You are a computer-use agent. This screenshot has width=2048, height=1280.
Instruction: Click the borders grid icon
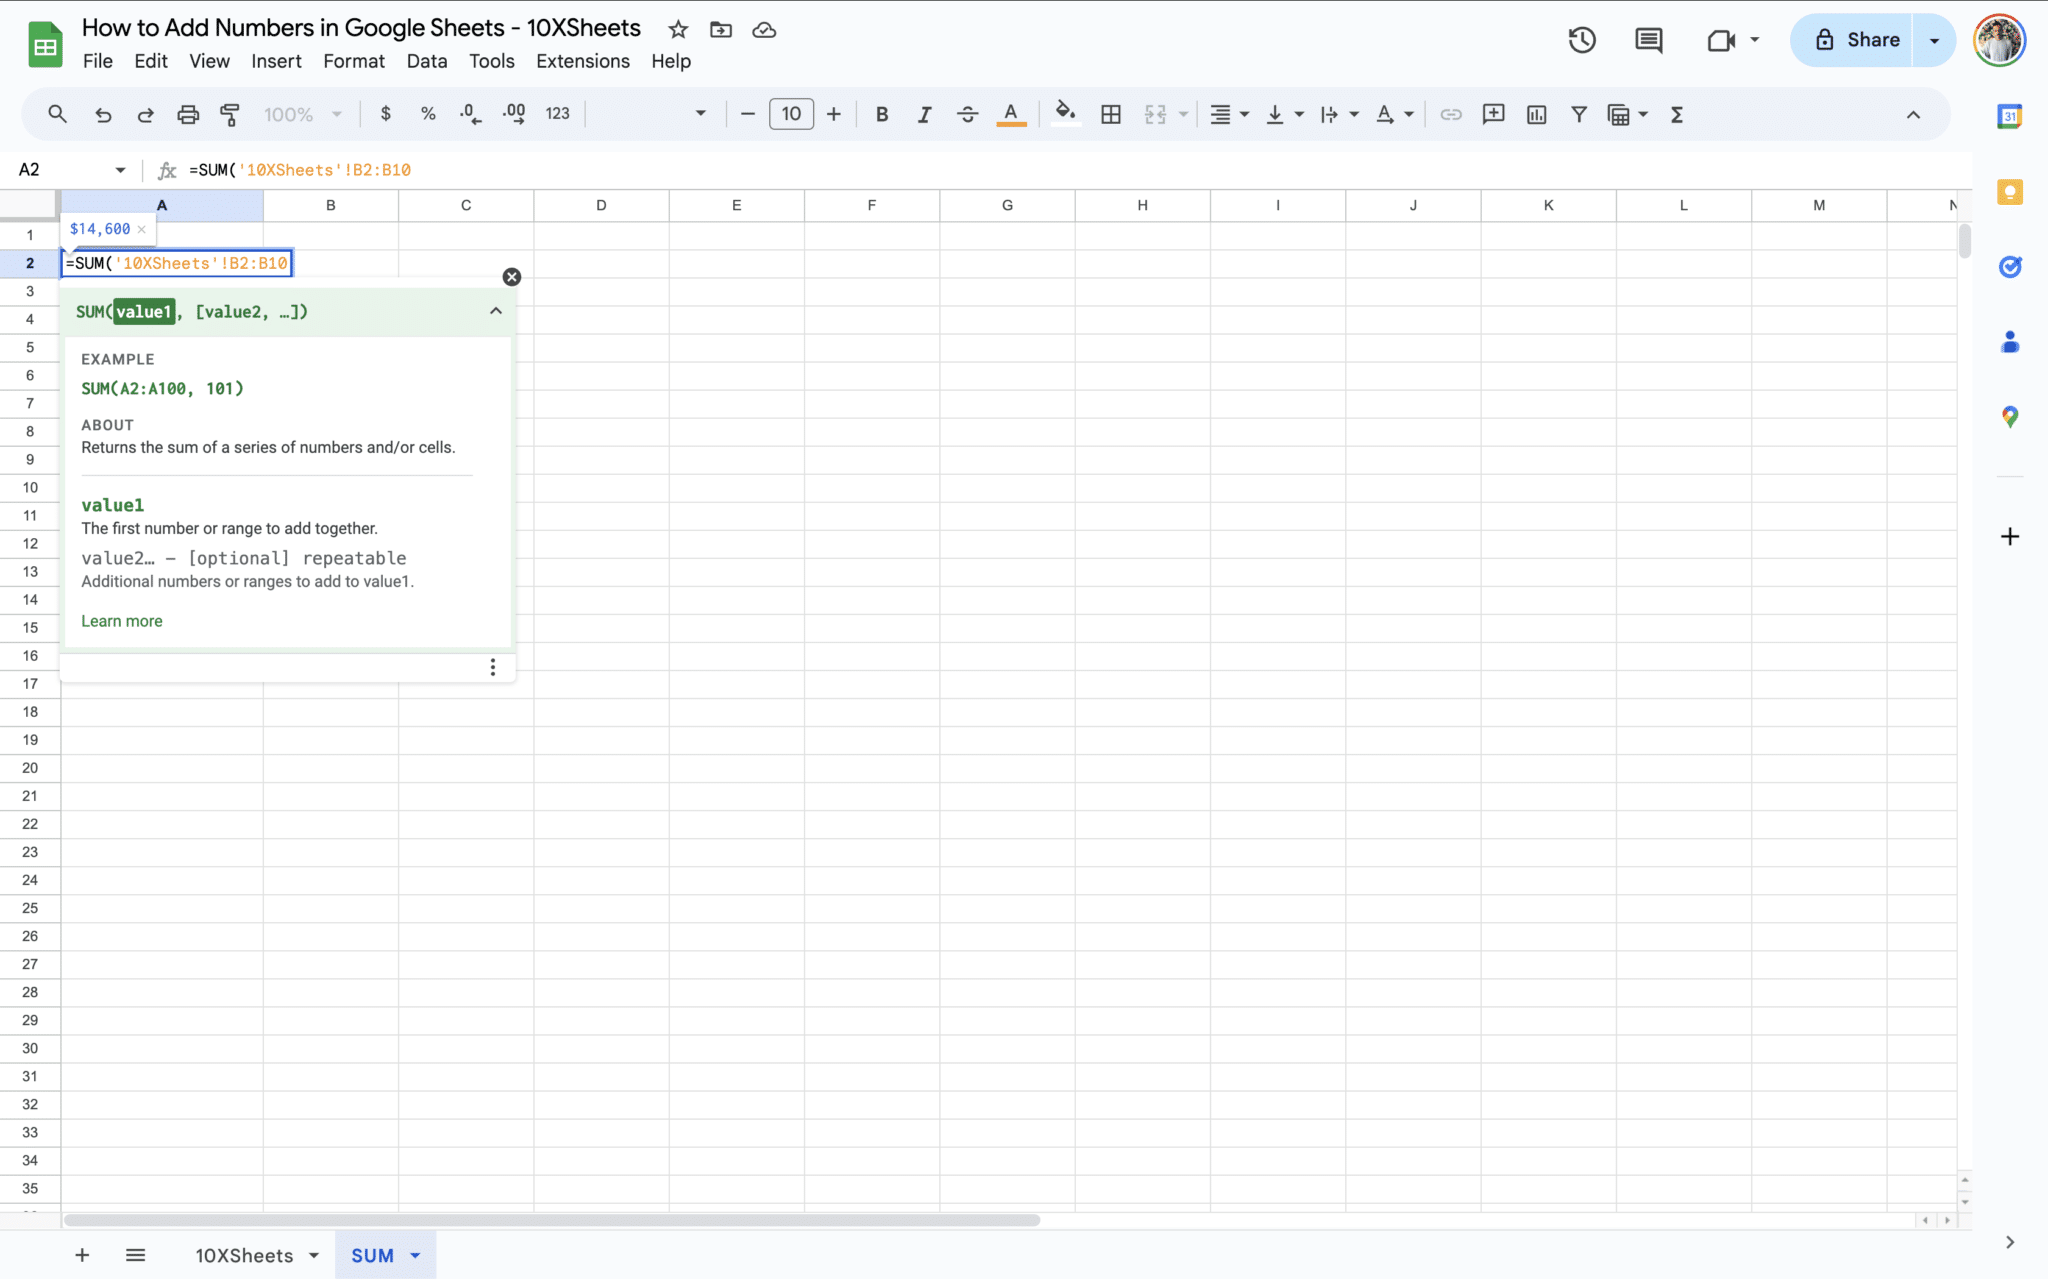pyautogui.click(x=1110, y=114)
